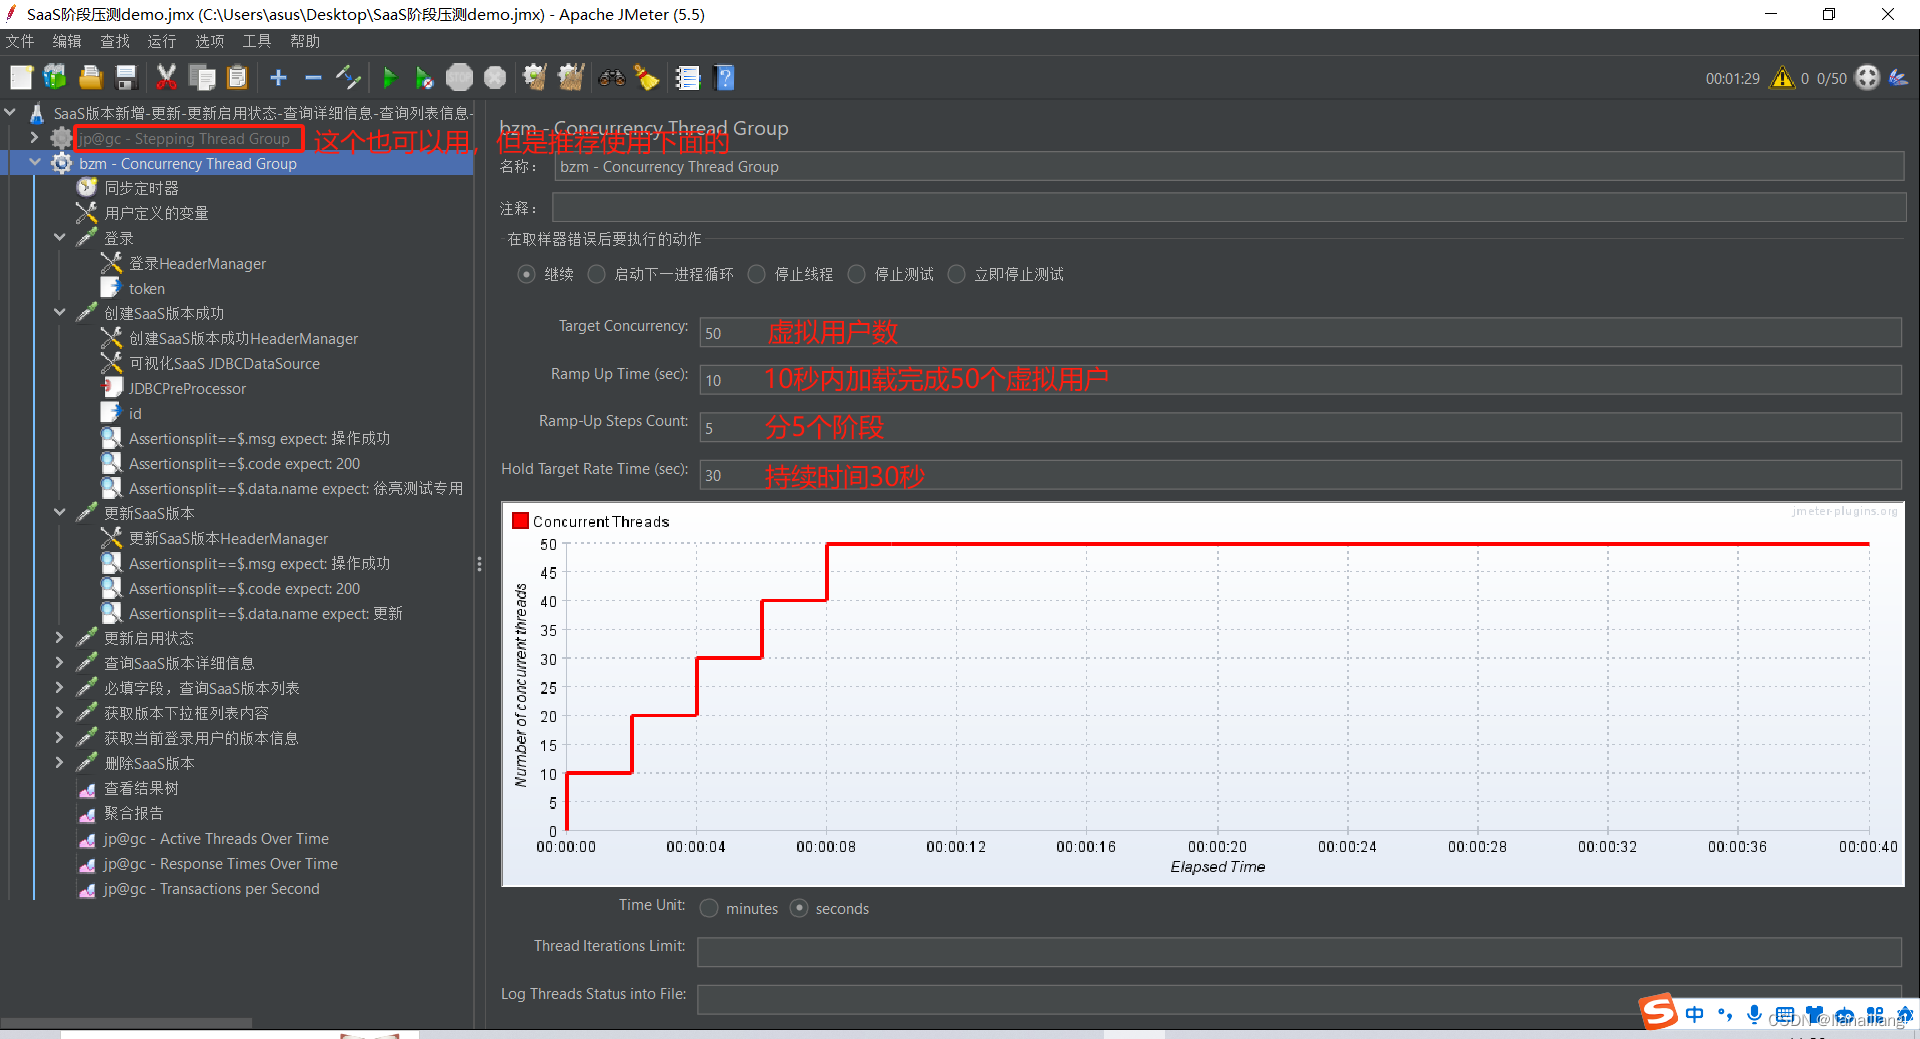The height and width of the screenshot is (1039, 1920).
Task: Click the red Concurrent Threads legend swatch
Action: click(520, 521)
